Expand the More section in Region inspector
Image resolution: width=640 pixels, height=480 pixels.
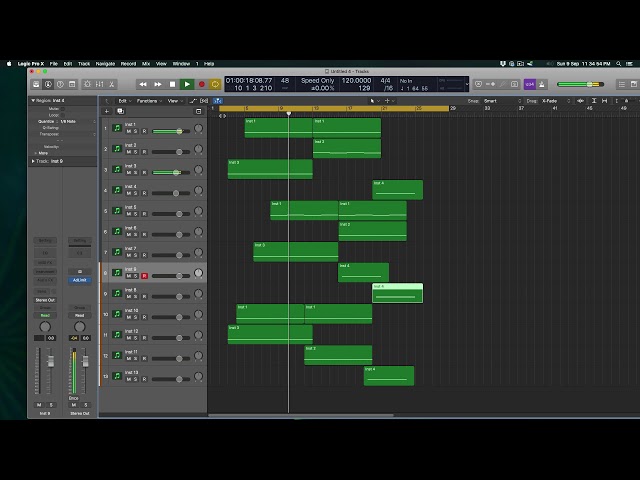pyautogui.click(x=36, y=153)
